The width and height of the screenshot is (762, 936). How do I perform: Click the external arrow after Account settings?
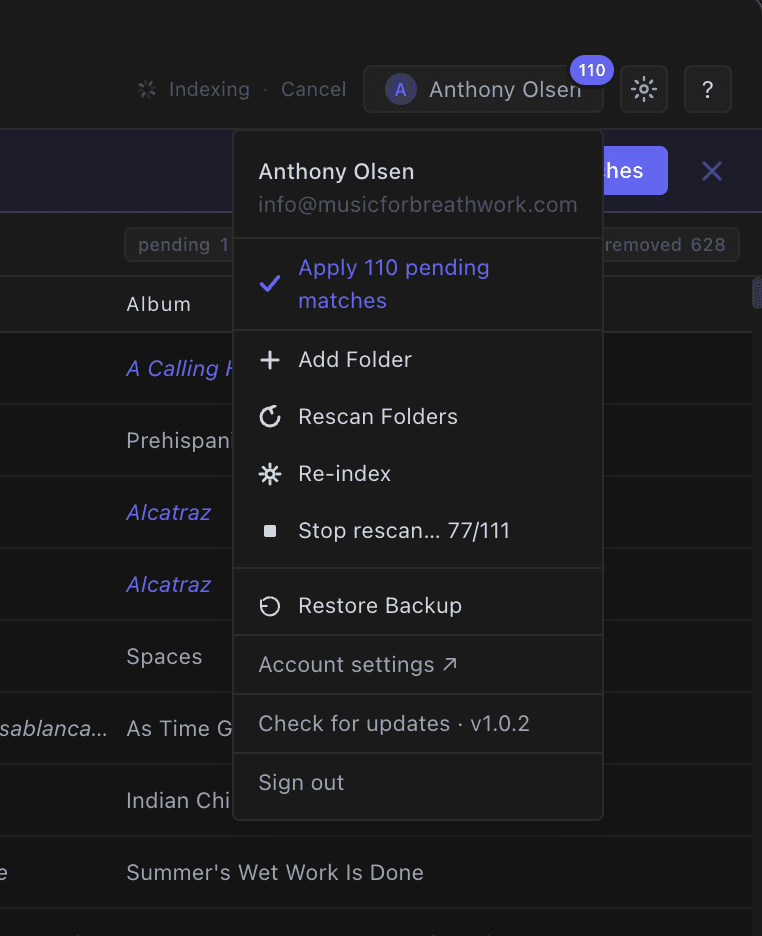pos(449,664)
